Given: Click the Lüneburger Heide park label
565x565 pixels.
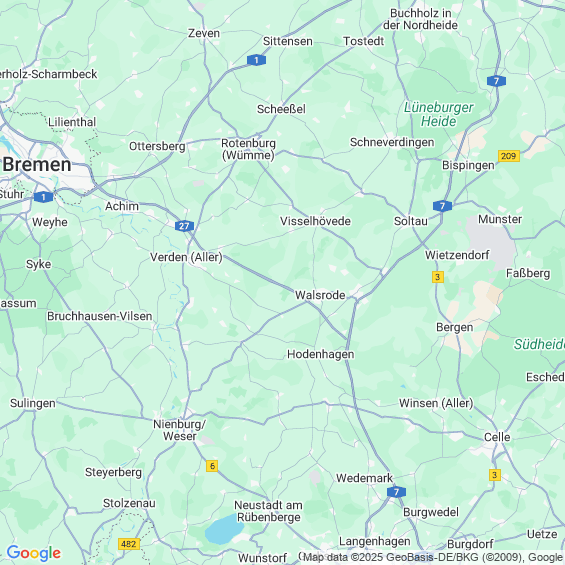Looking at the screenshot, I should pyautogui.click(x=439, y=114).
